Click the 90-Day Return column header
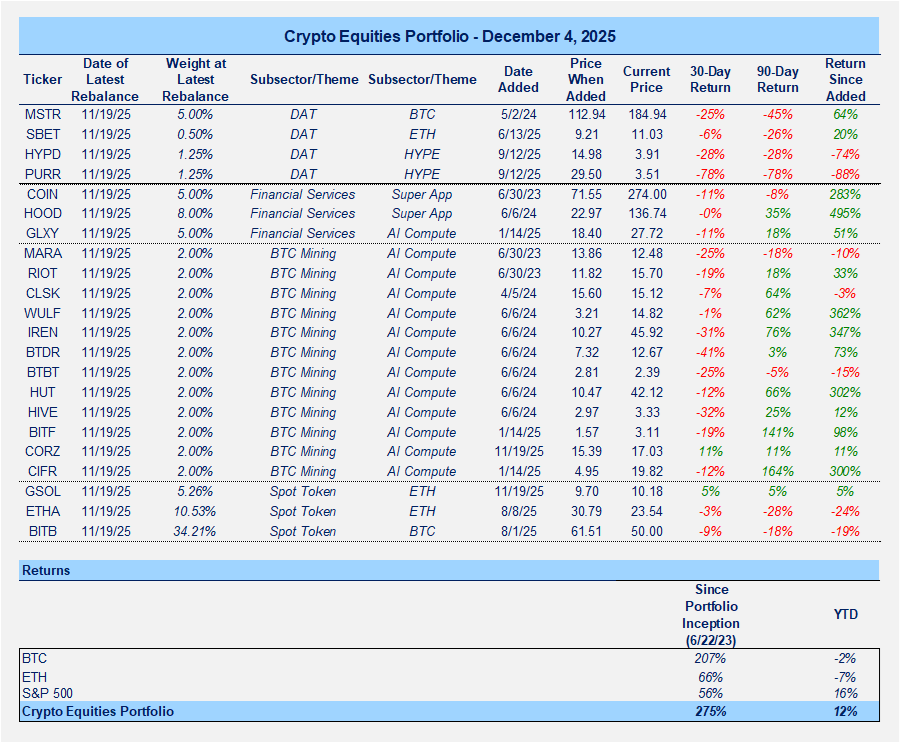The height and width of the screenshot is (743, 900). point(777,79)
